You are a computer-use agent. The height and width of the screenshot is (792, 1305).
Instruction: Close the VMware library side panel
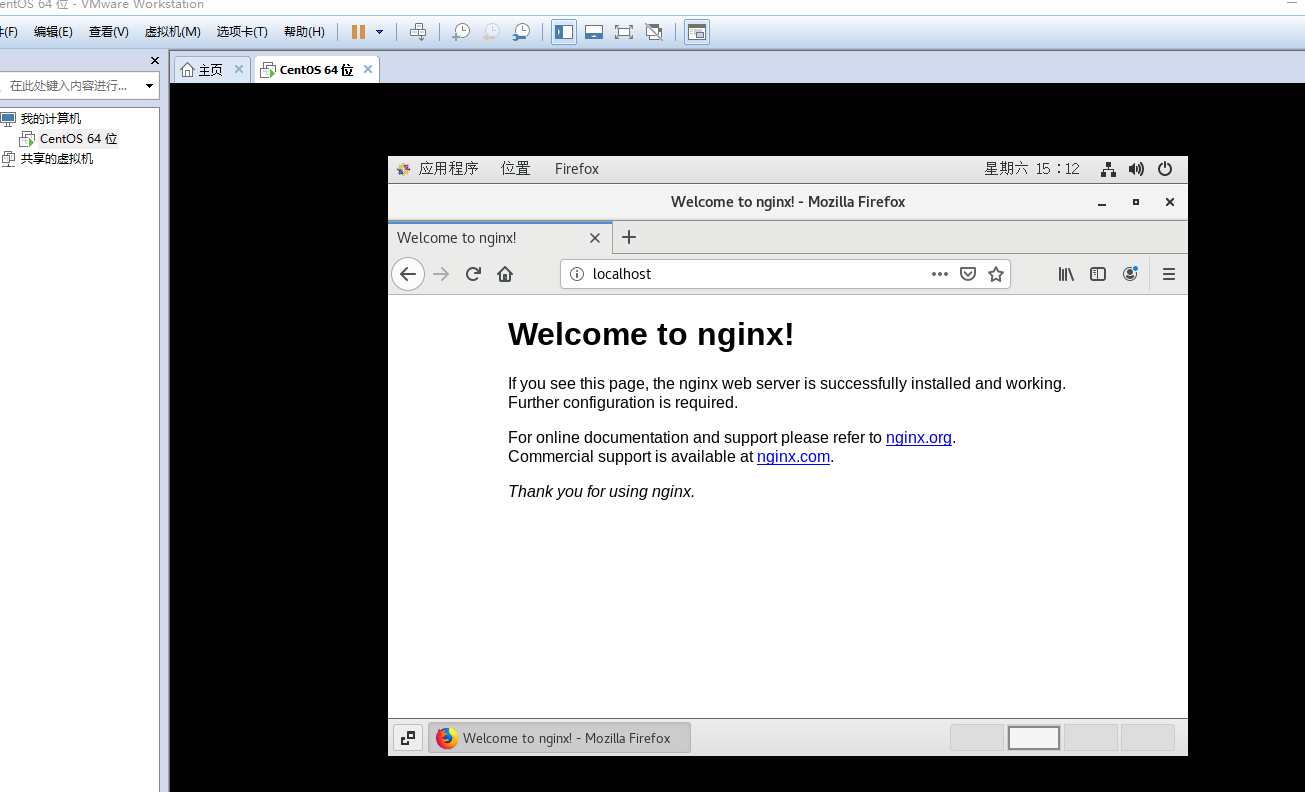155,61
